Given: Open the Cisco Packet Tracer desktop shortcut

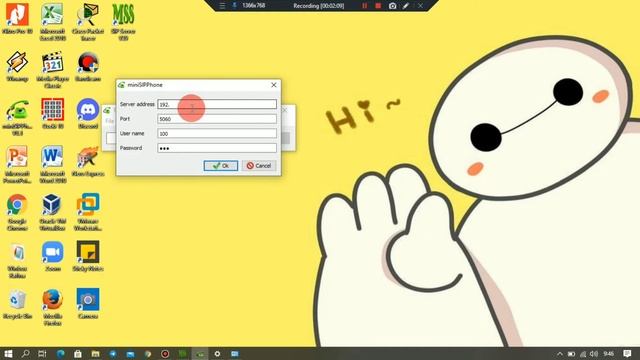Looking at the screenshot, I should [x=88, y=22].
